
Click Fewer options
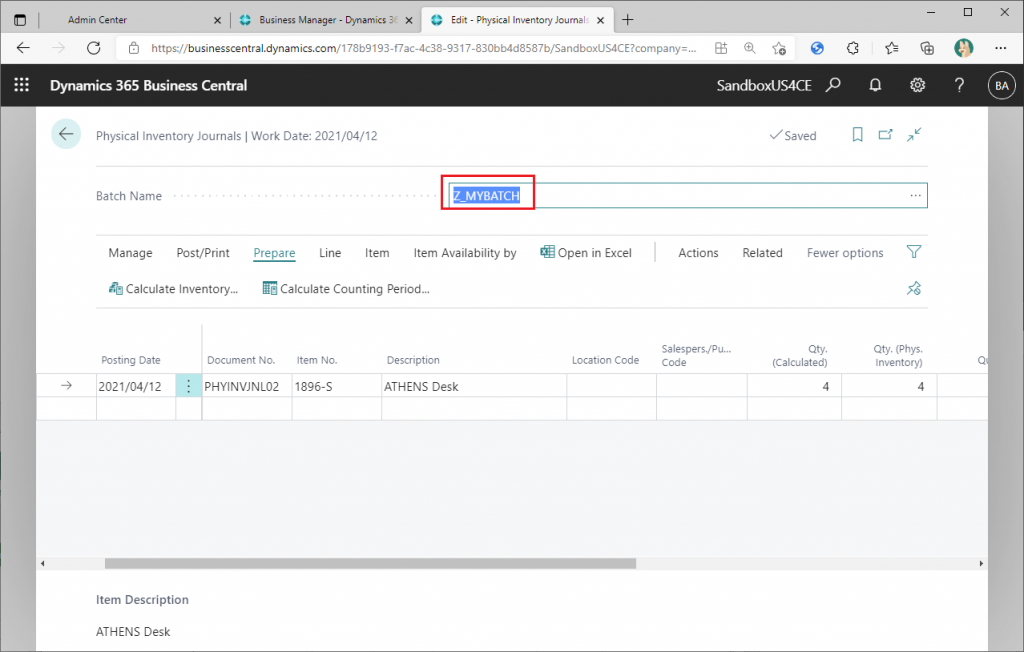click(845, 253)
